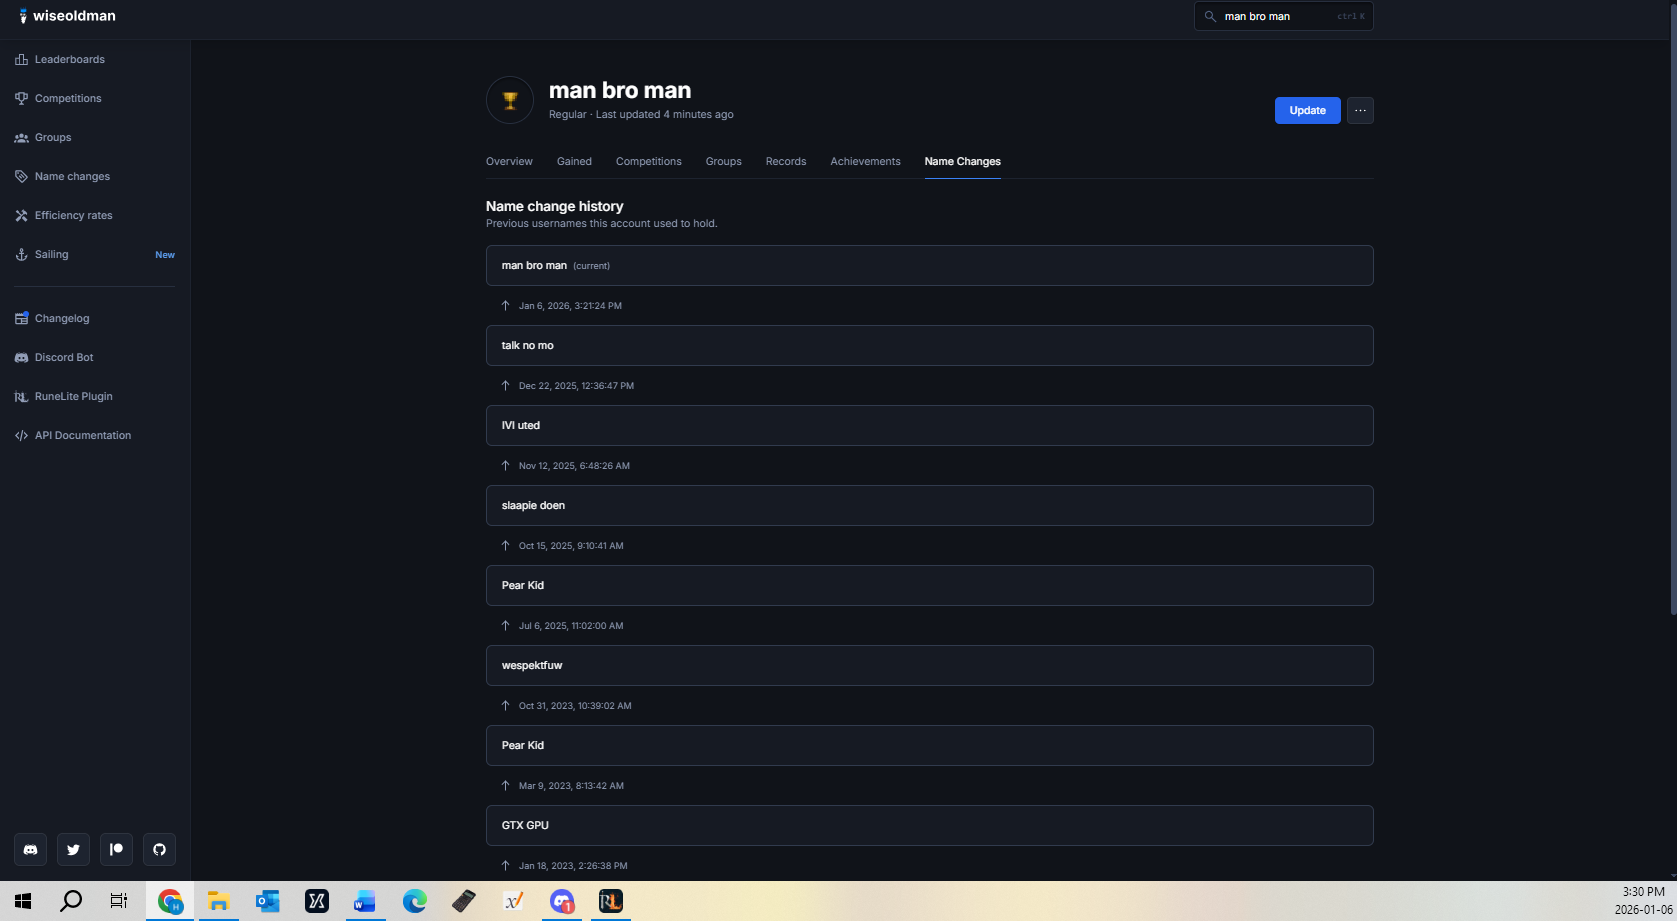The height and width of the screenshot is (921, 1677).
Task: Click the Competitions trophy icon in sidebar
Action: [x=21, y=98]
